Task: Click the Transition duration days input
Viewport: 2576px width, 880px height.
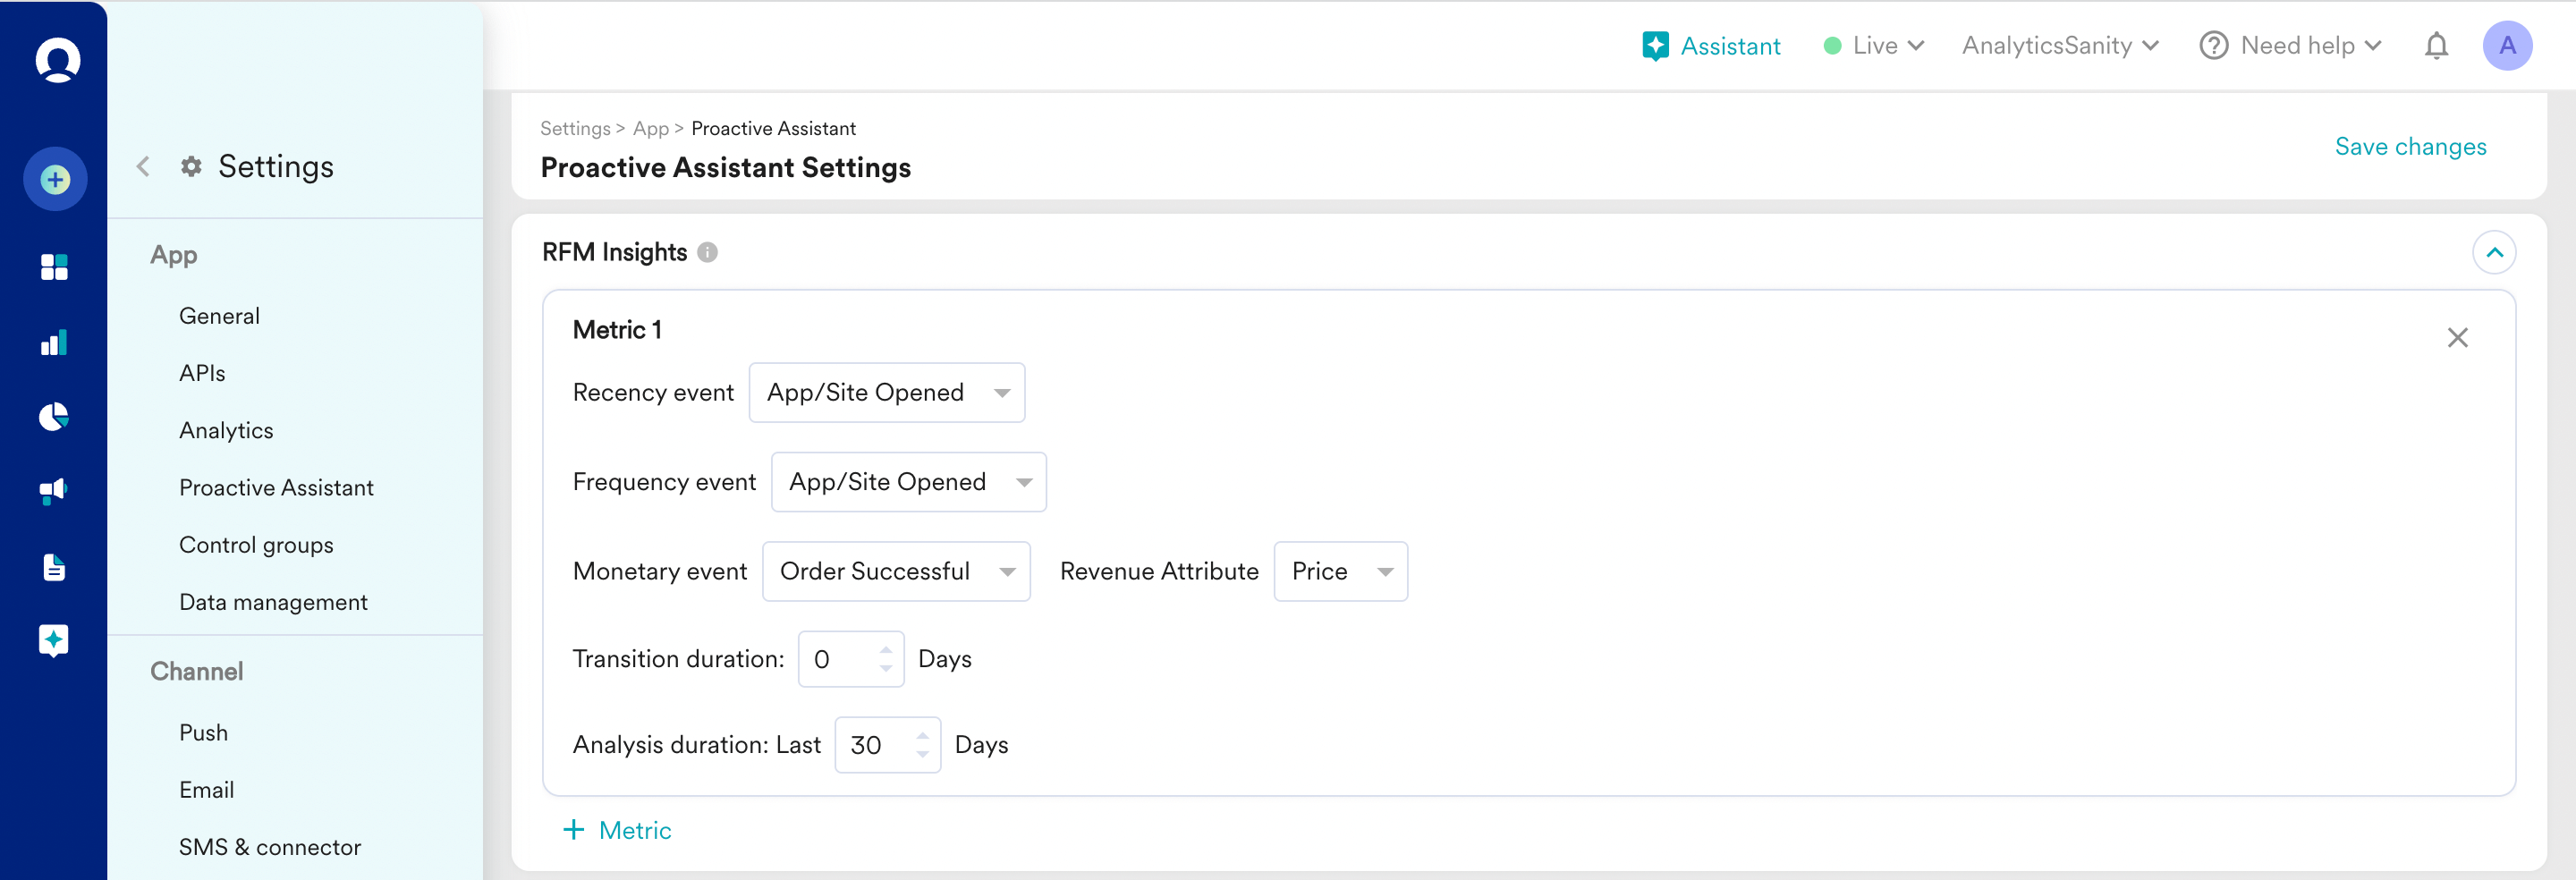Action: [x=840, y=660]
